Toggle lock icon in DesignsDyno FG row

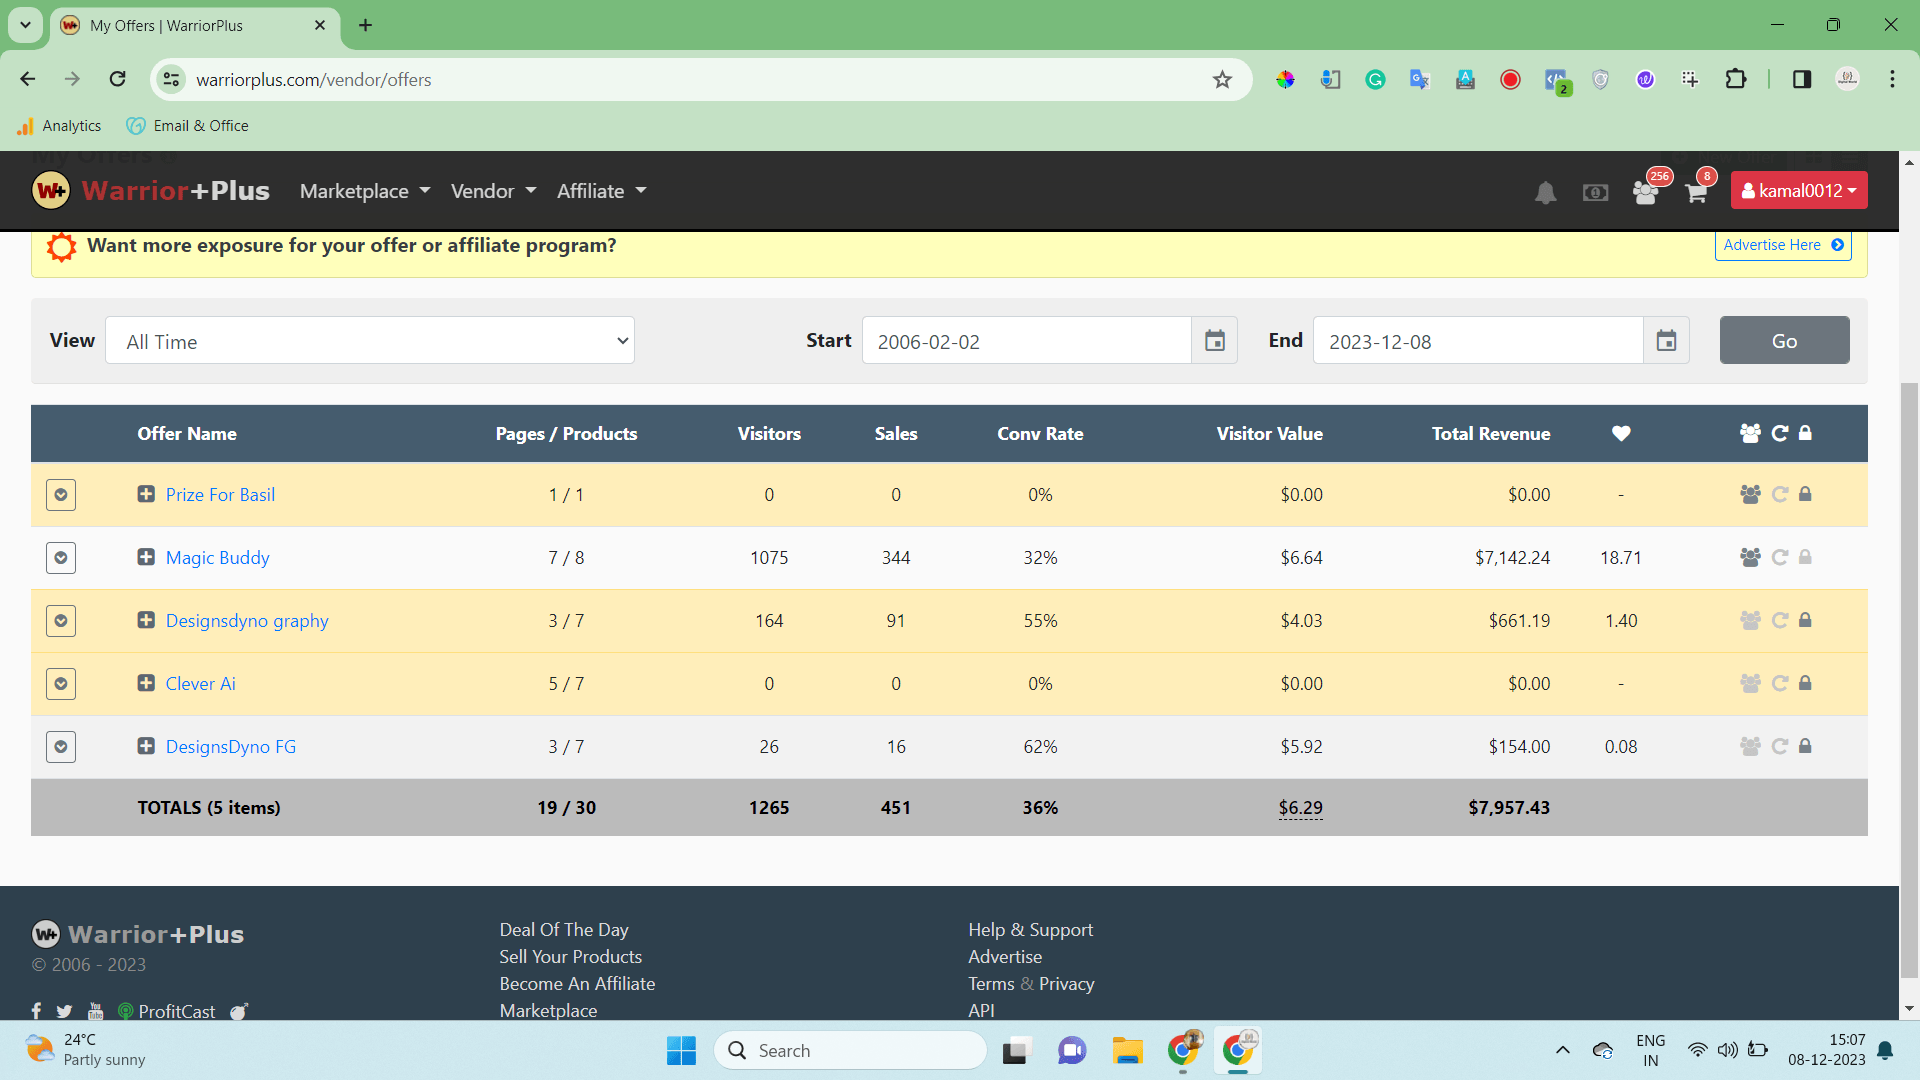pos(1805,746)
